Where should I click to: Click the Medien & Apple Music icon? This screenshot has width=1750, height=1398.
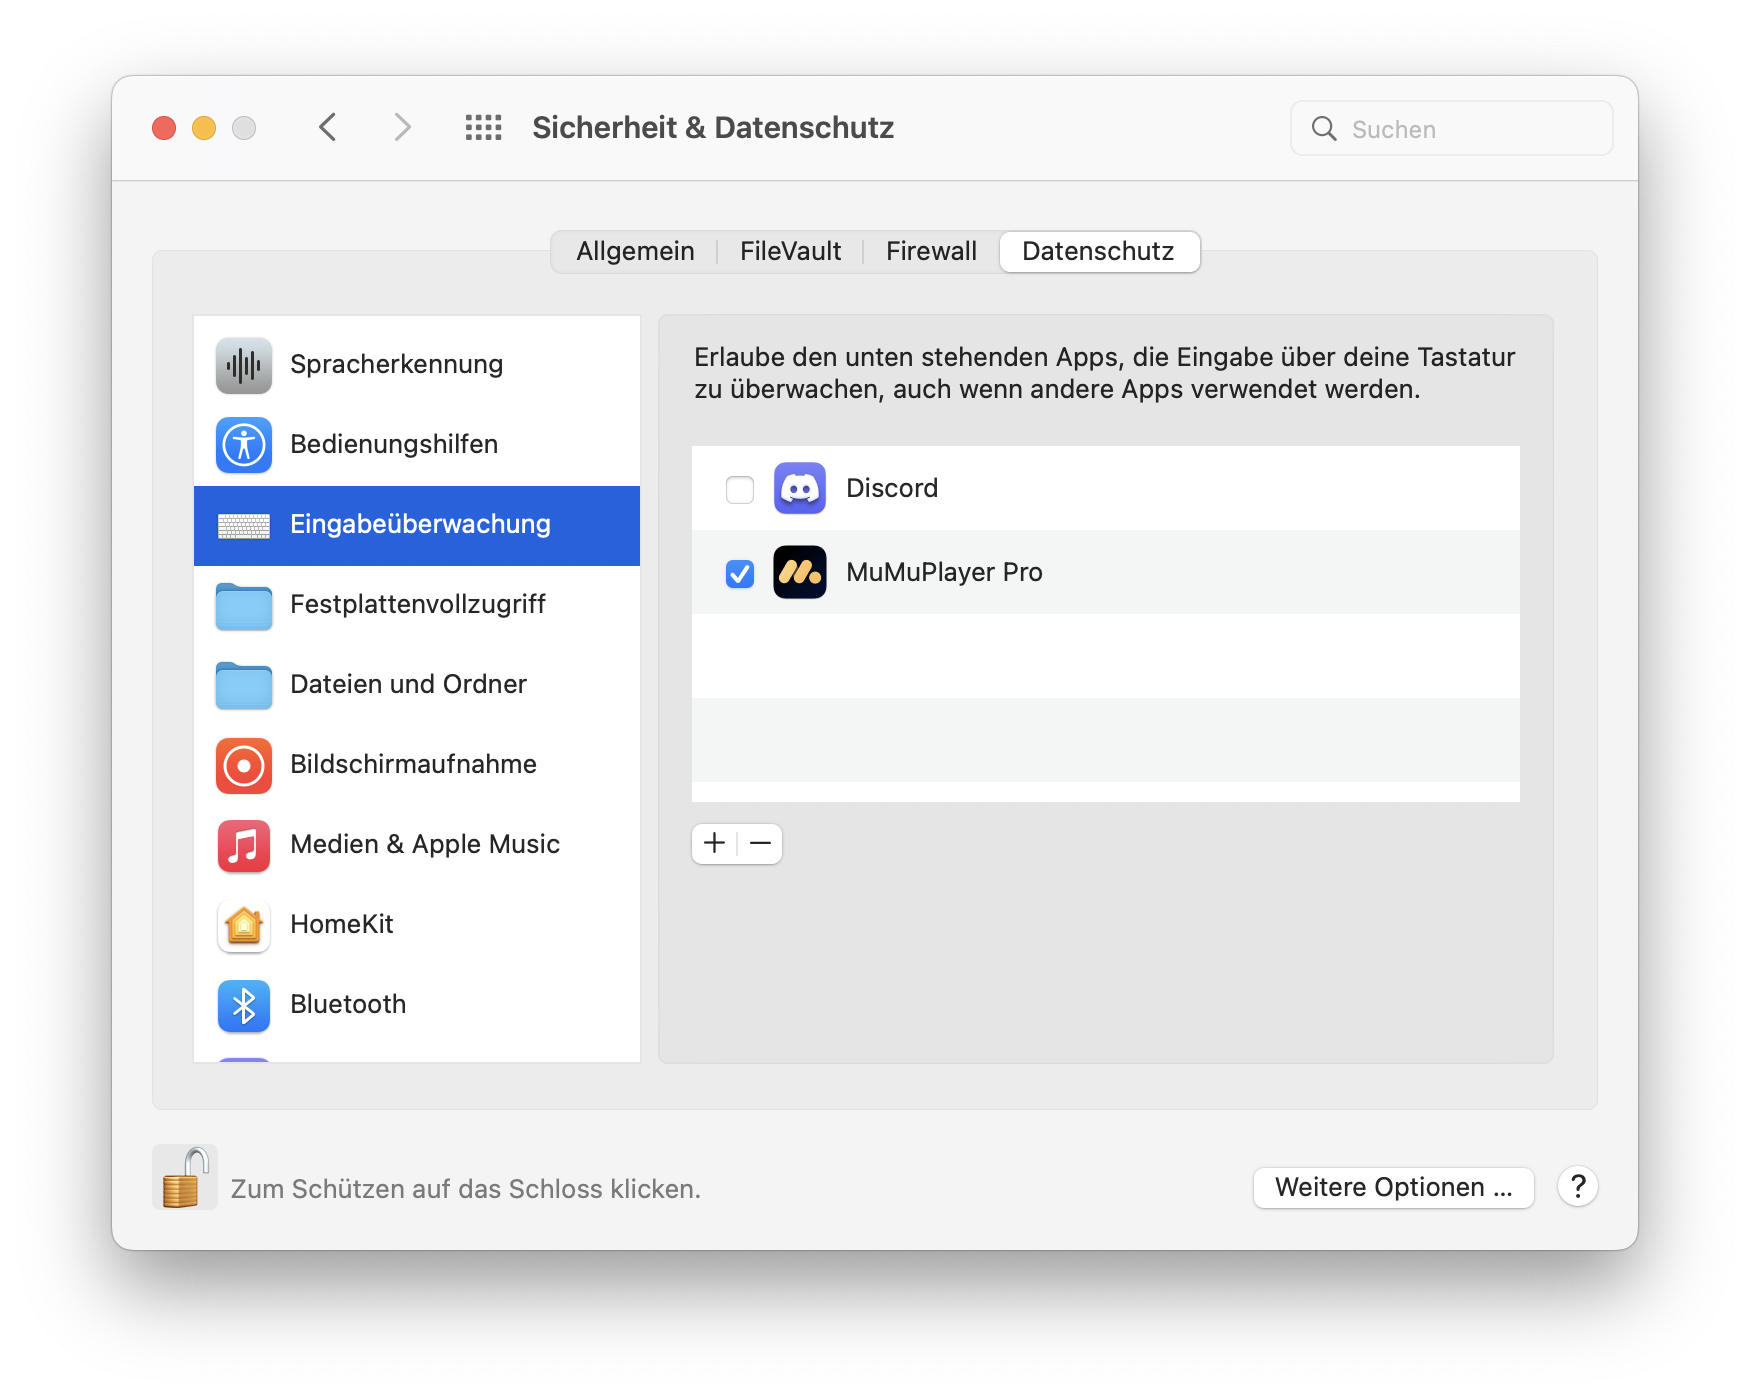[243, 845]
